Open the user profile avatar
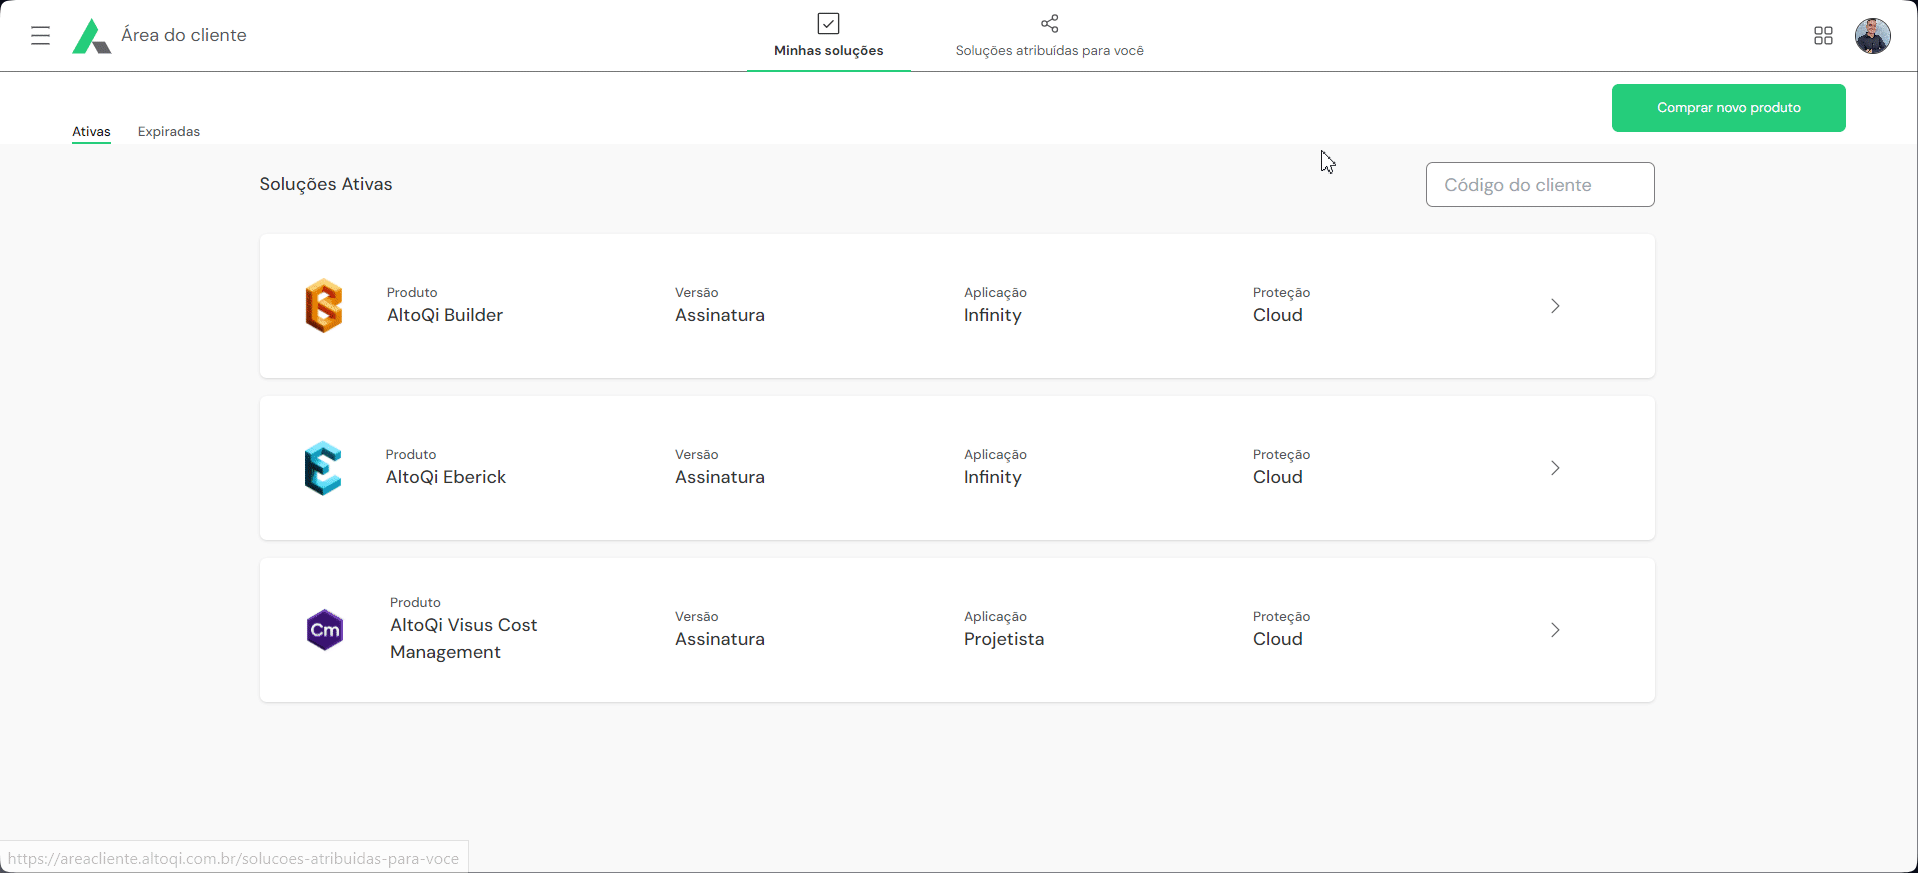 (1872, 36)
